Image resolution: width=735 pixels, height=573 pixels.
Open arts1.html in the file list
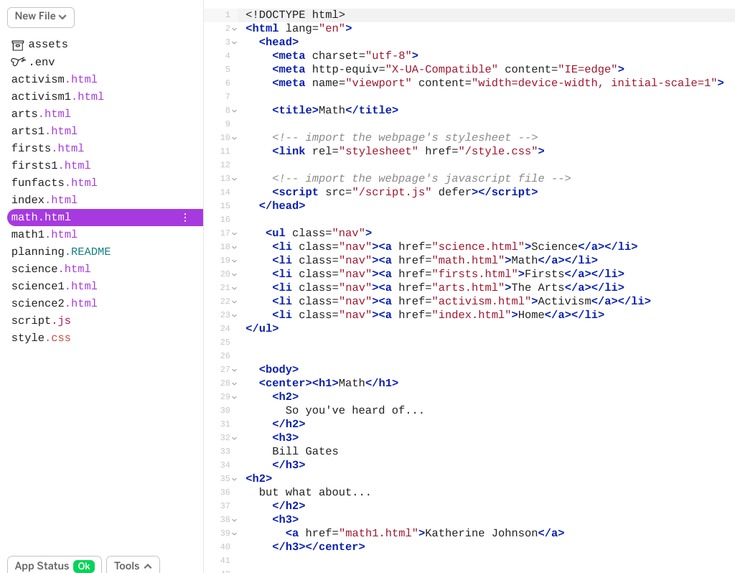[x=44, y=131]
